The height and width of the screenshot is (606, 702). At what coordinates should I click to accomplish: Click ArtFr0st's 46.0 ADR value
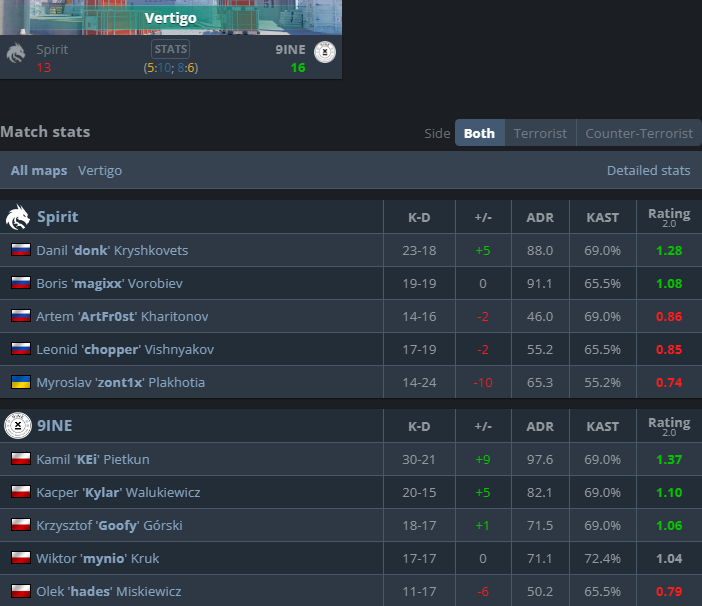coord(539,316)
